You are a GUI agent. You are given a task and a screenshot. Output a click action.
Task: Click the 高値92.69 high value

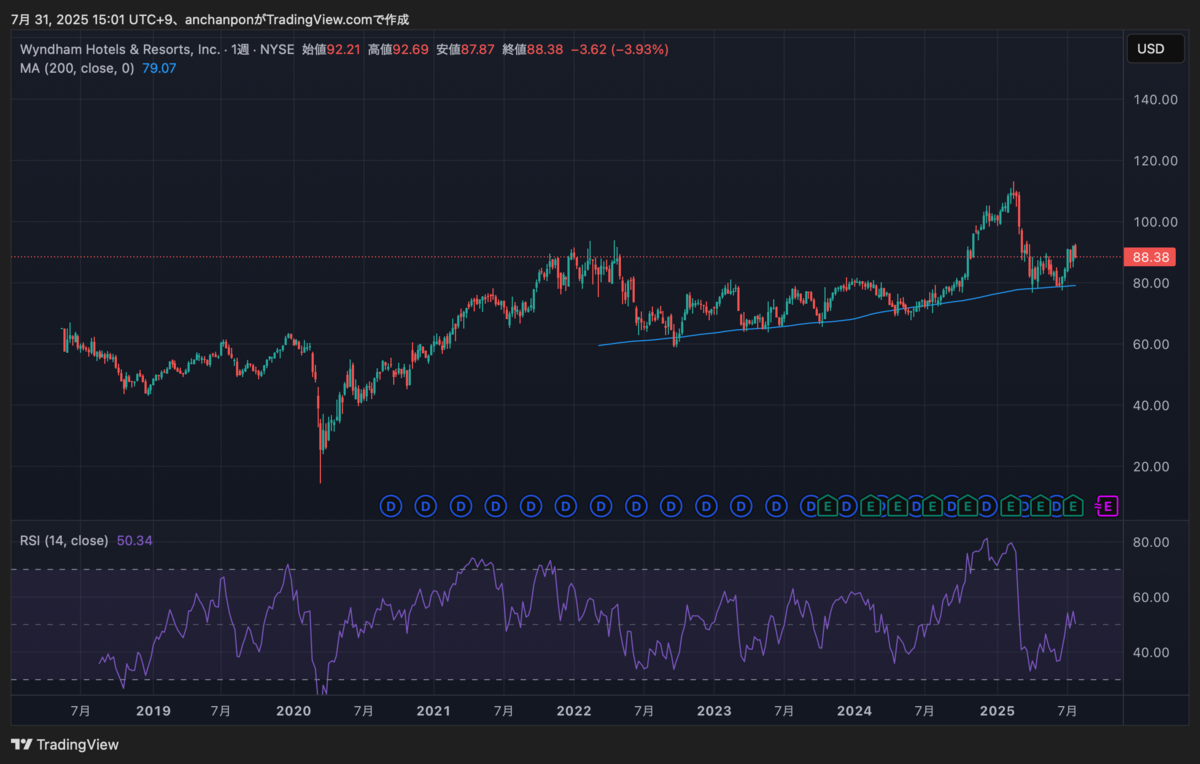coord(398,49)
